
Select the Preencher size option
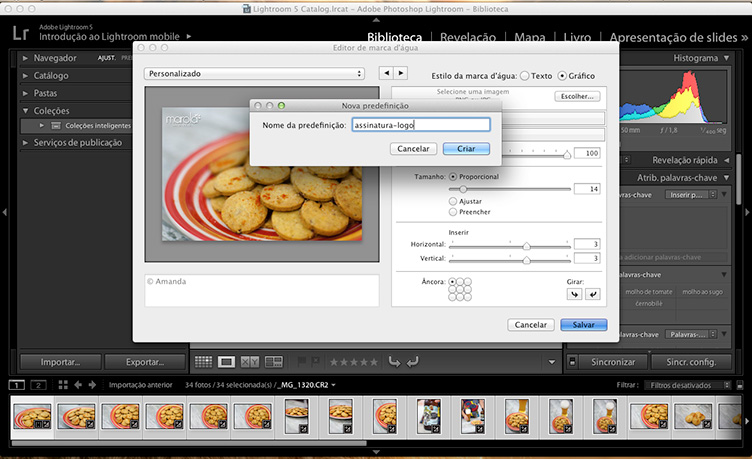pyautogui.click(x=453, y=211)
